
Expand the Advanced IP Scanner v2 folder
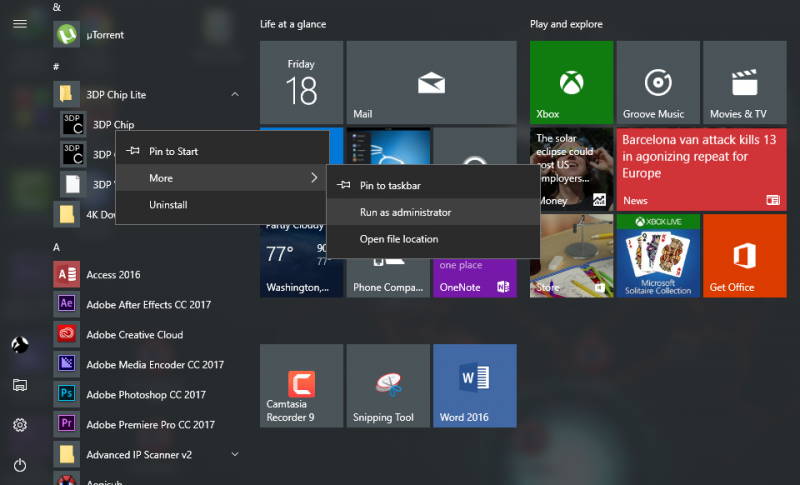coord(235,455)
